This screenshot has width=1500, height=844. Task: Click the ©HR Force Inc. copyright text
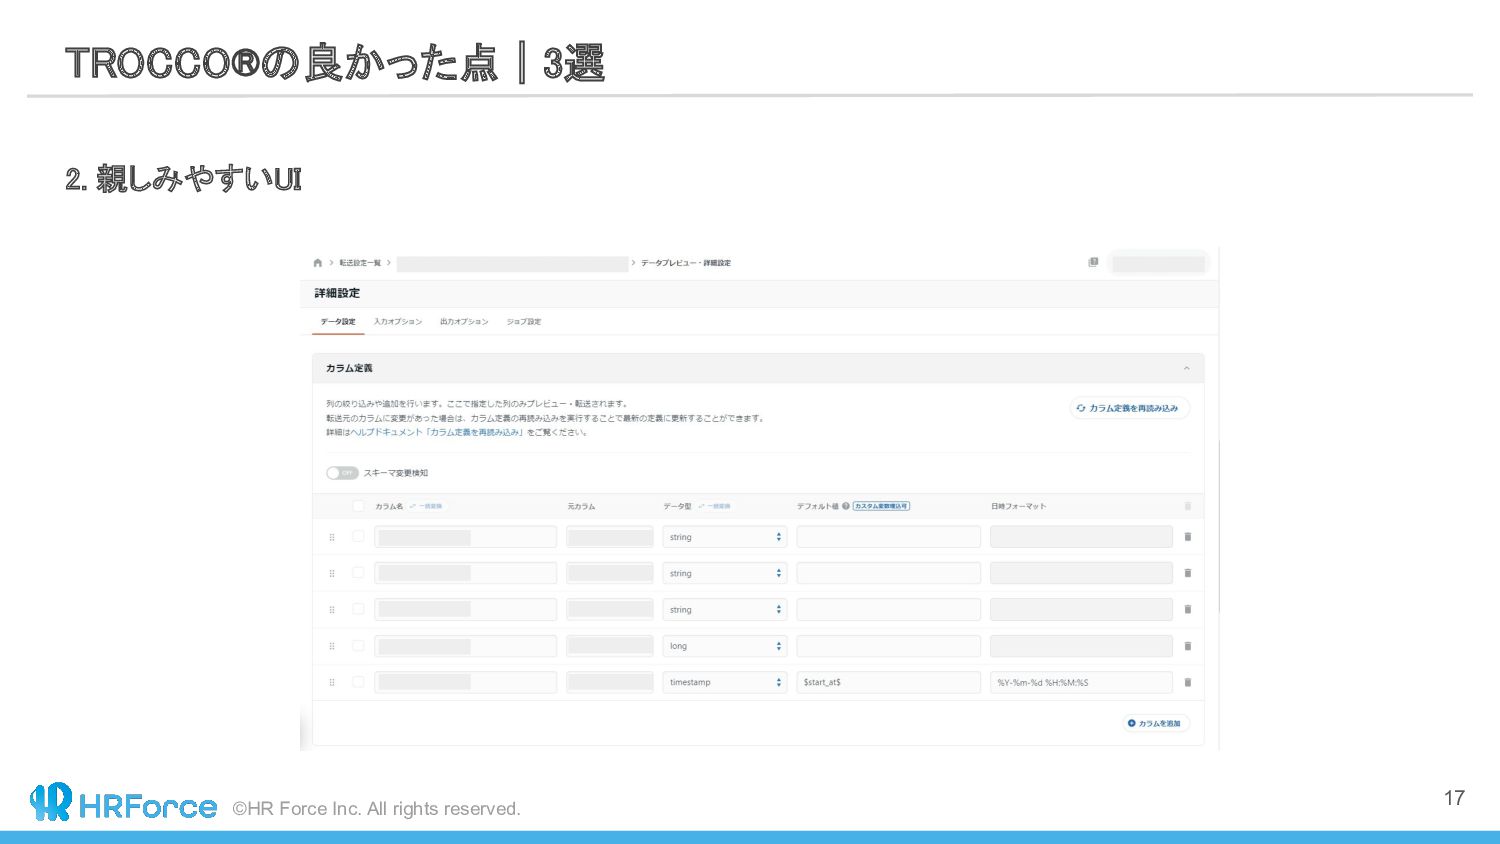click(376, 808)
